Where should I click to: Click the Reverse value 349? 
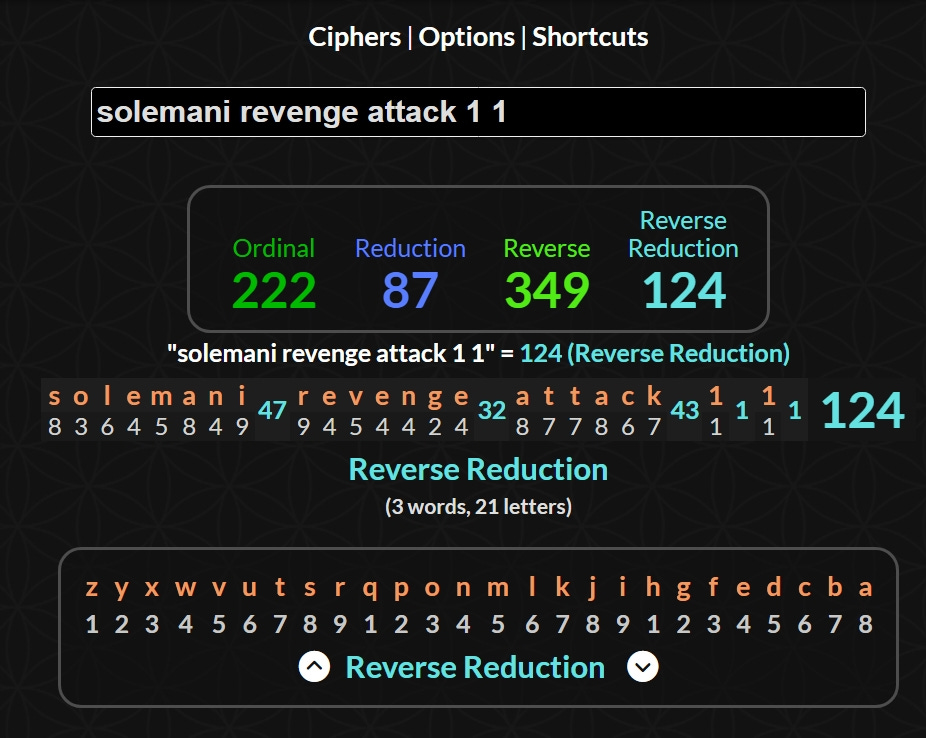pyautogui.click(x=547, y=290)
